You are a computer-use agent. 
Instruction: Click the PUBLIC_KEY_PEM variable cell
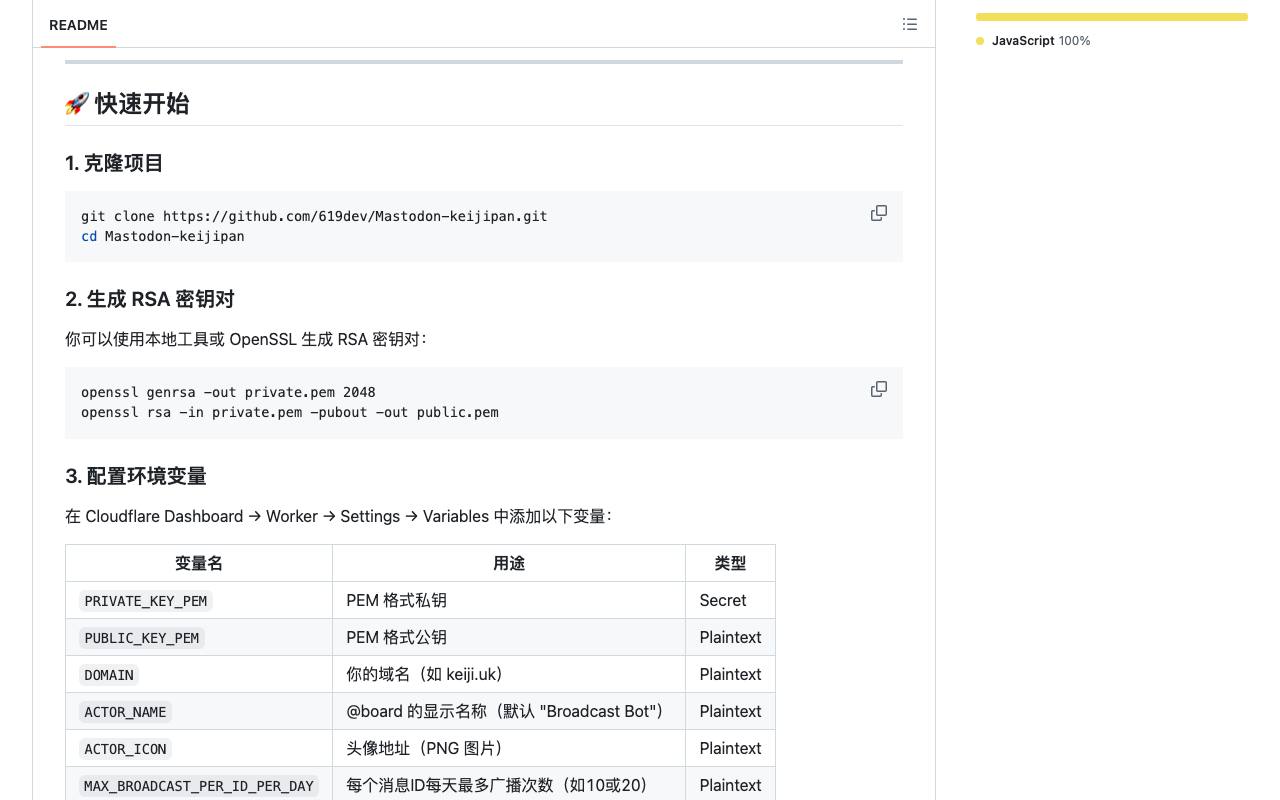(199, 637)
